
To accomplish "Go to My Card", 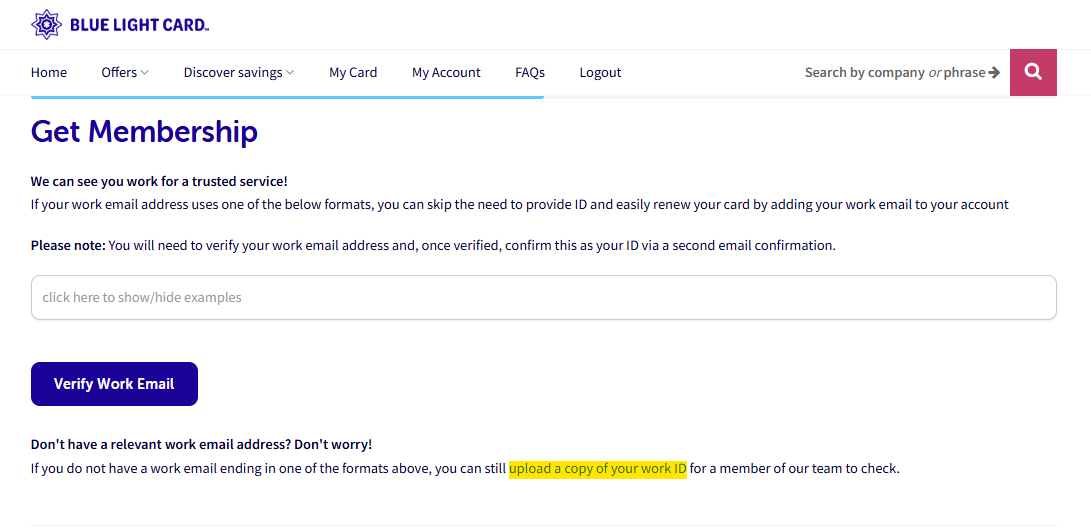I will pos(353,72).
